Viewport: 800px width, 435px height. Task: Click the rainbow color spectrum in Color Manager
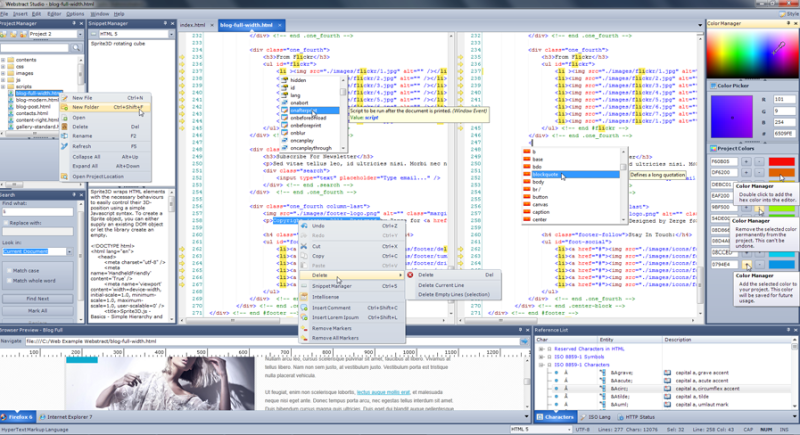pyautogui.click(x=753, y=53)
